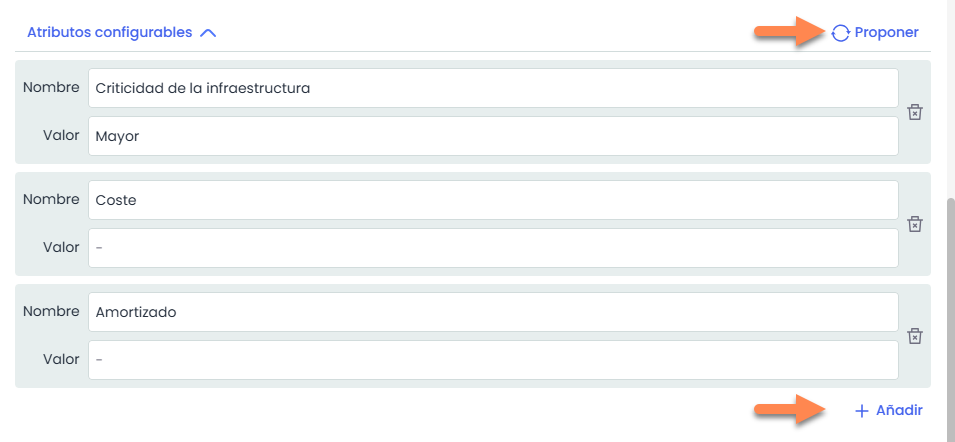Click the empty value field under Amortizado
This screenshot has height=442, width=955.
[493, 360]
